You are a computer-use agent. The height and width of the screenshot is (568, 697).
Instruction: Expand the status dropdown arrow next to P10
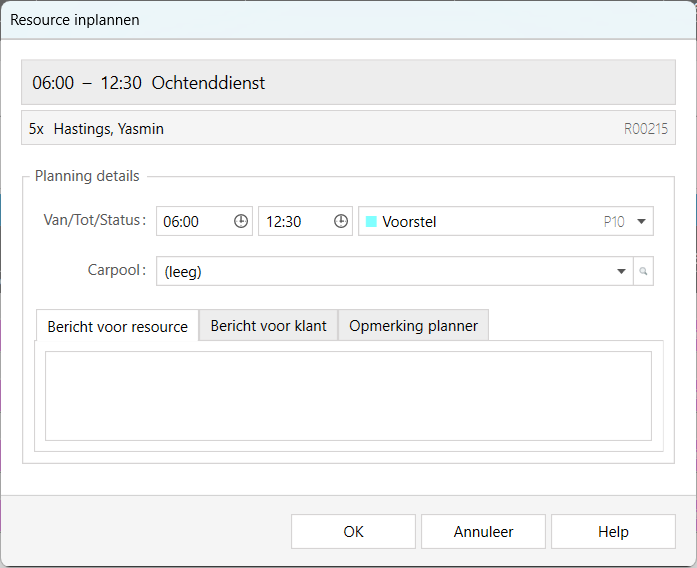pyautogui.click(x=640, y=222)
